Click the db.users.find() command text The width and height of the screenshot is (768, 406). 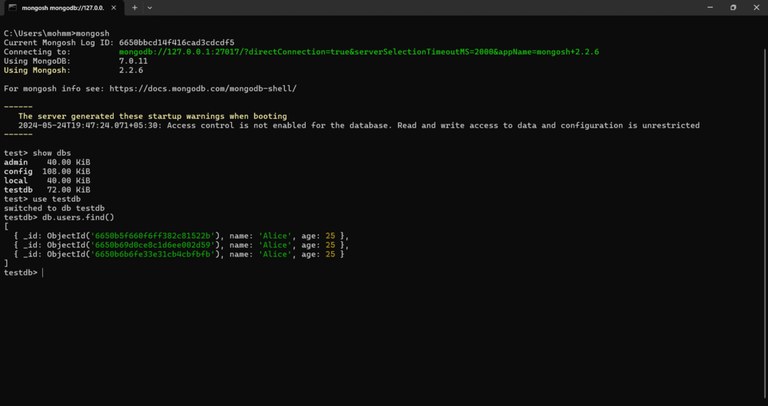pos(78,217)
